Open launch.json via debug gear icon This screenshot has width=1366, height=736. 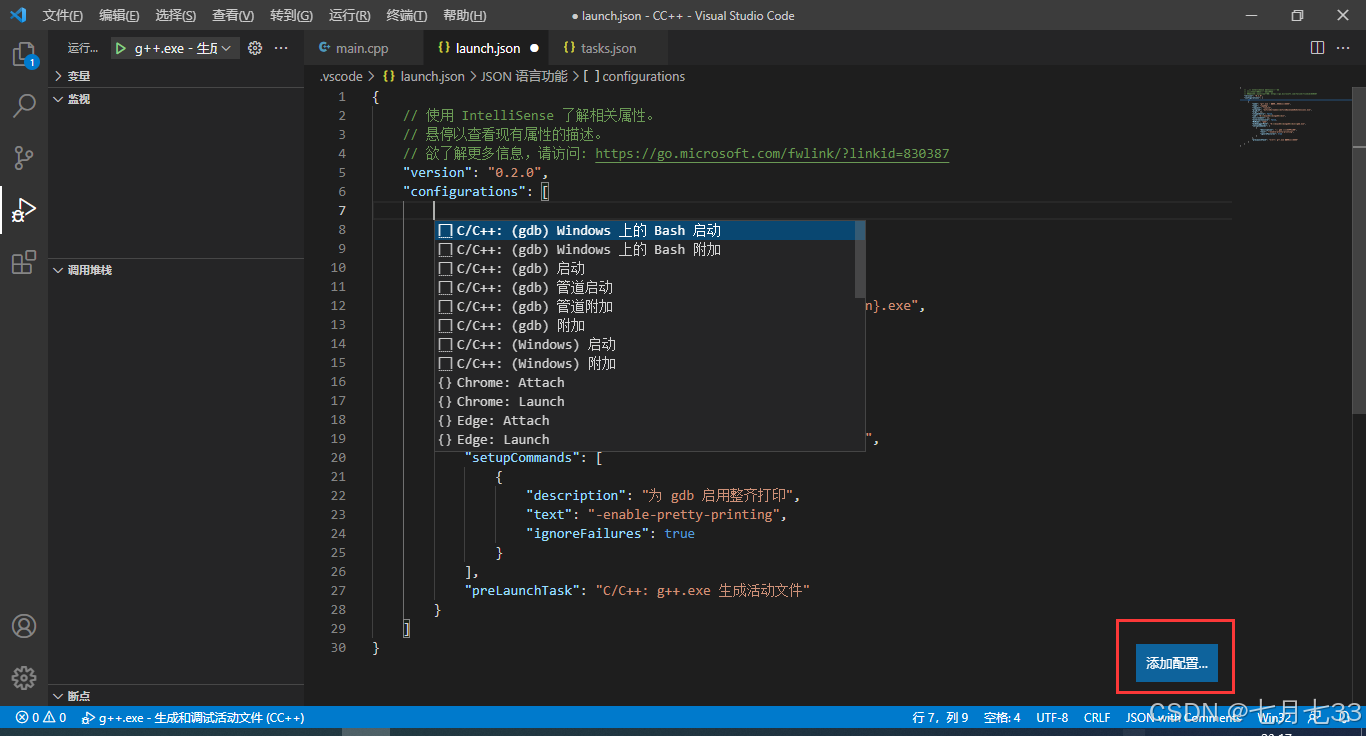point(255,48)
